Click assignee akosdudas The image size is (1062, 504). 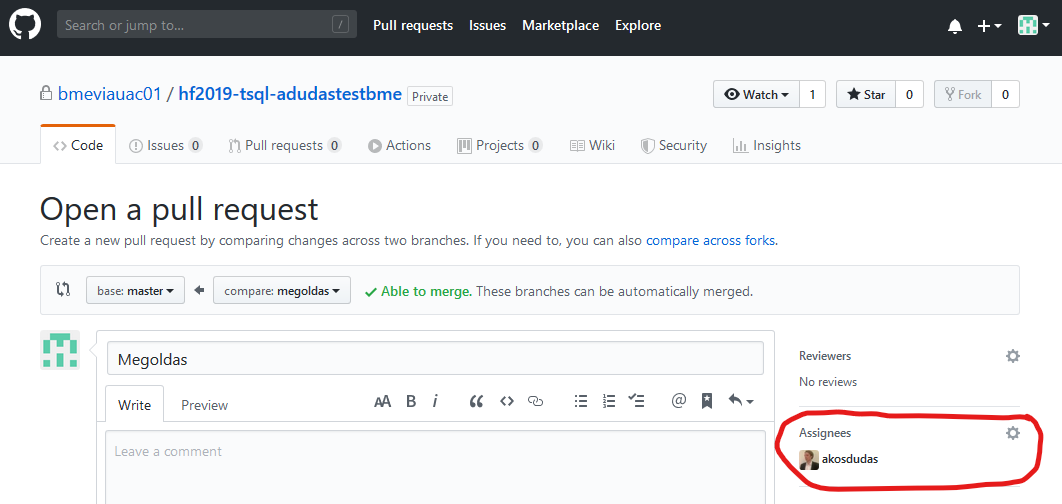pyautogui.click(x=849, y=459)
